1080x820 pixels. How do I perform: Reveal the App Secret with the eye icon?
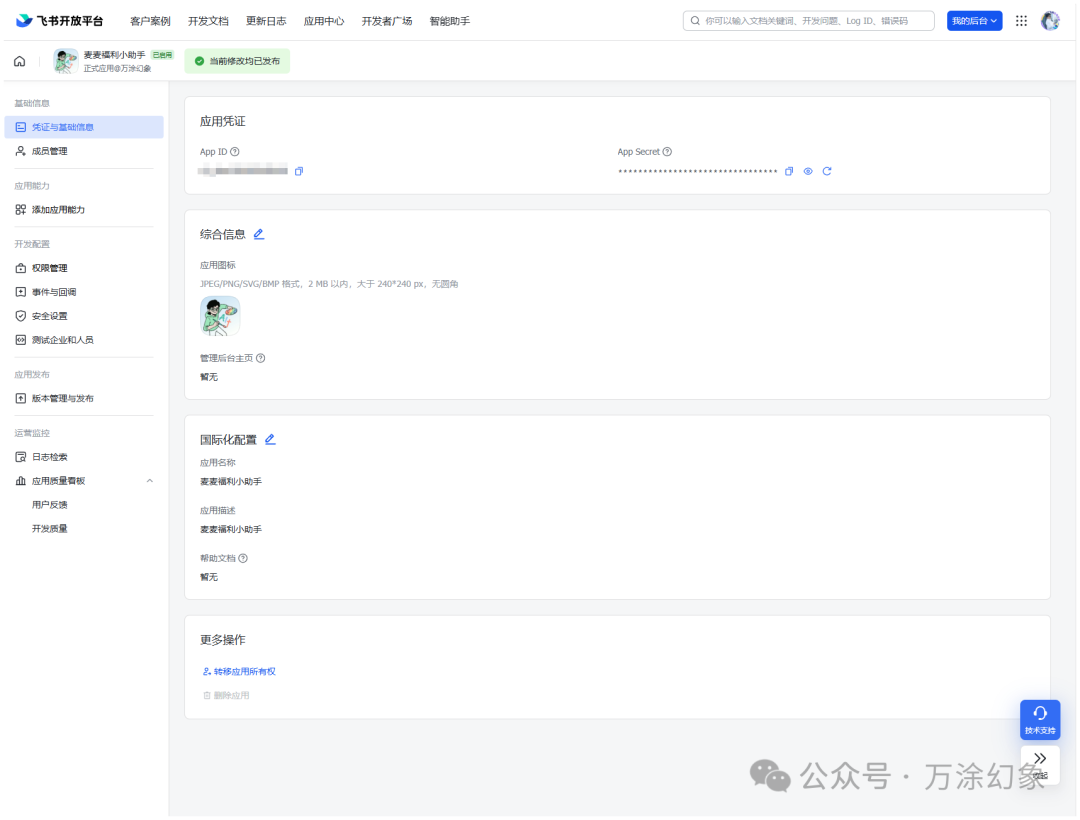(808, 171)
